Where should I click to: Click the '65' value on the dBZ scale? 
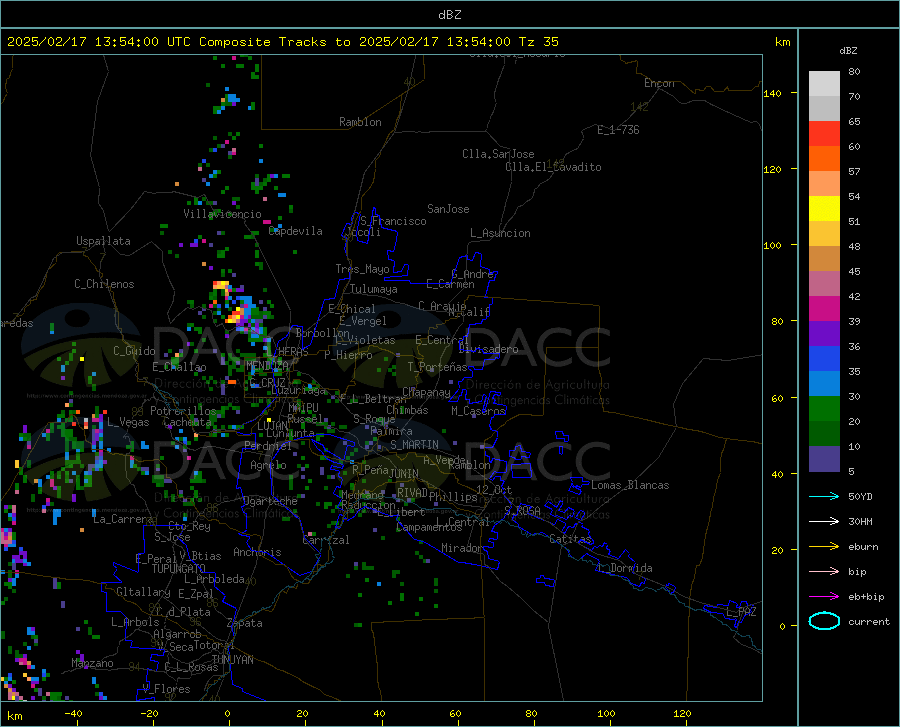854,122
